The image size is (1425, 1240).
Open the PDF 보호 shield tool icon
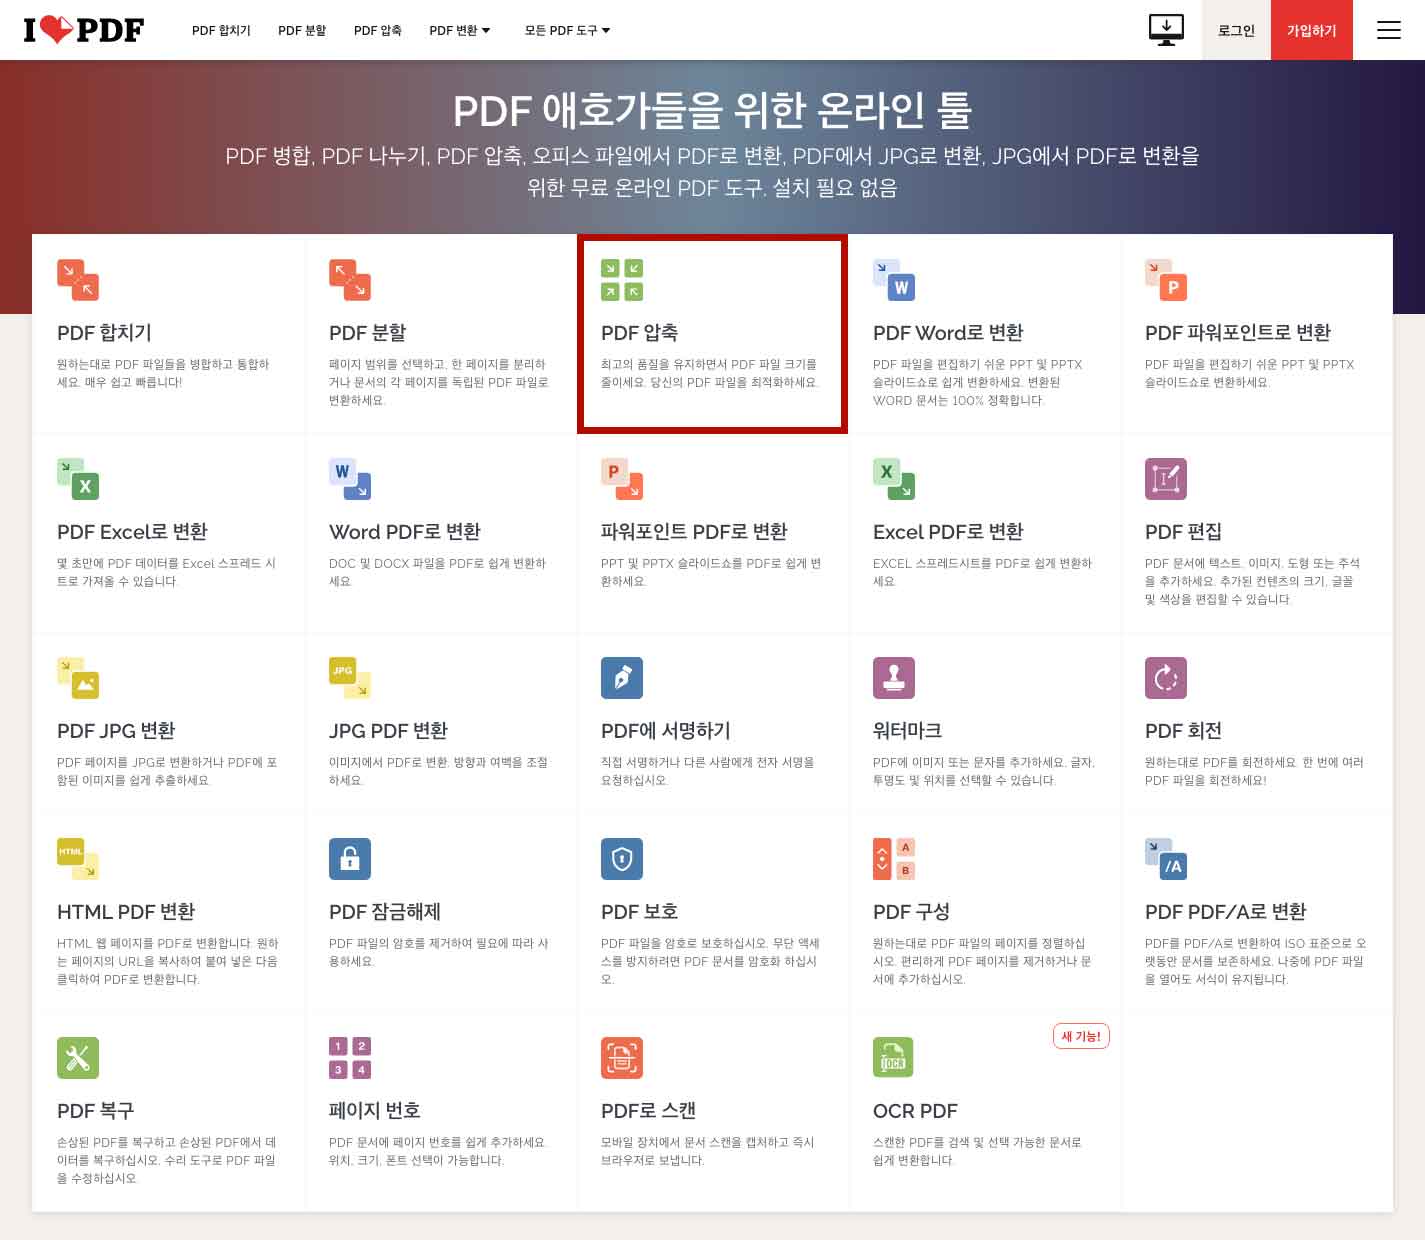coord(621,858)
